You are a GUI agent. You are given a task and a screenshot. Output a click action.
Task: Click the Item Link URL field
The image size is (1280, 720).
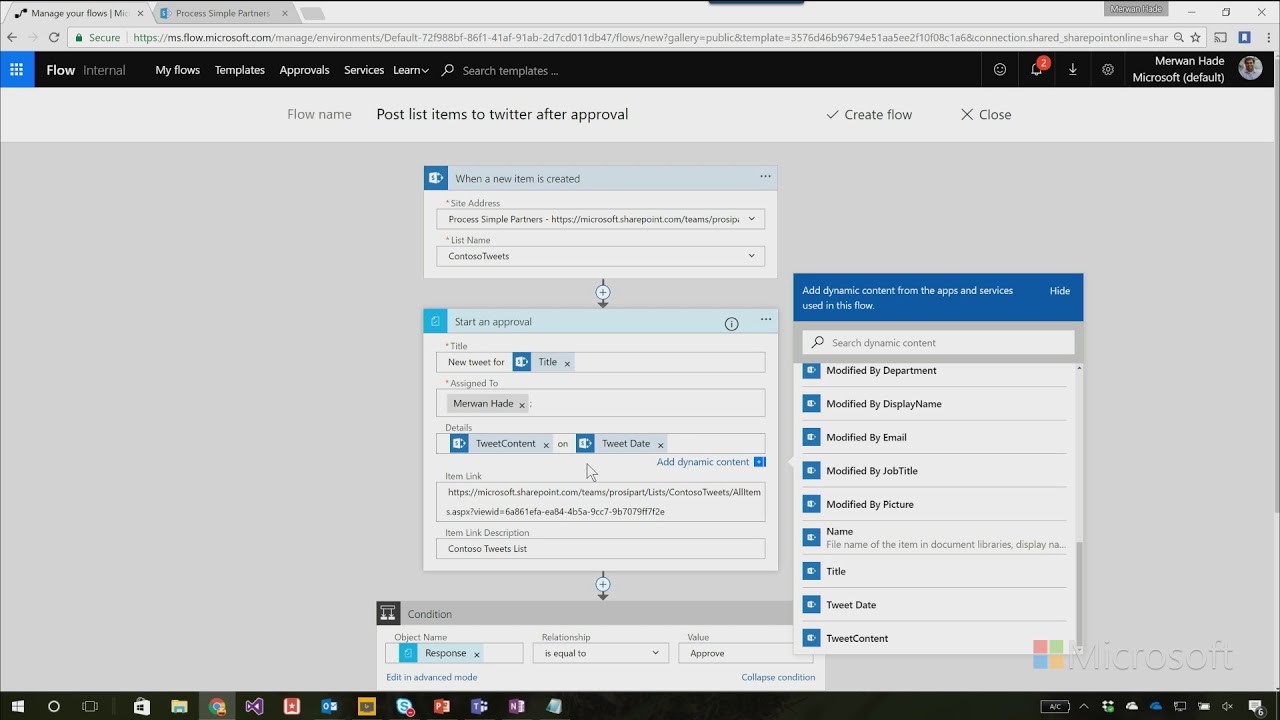click(600, 502)
